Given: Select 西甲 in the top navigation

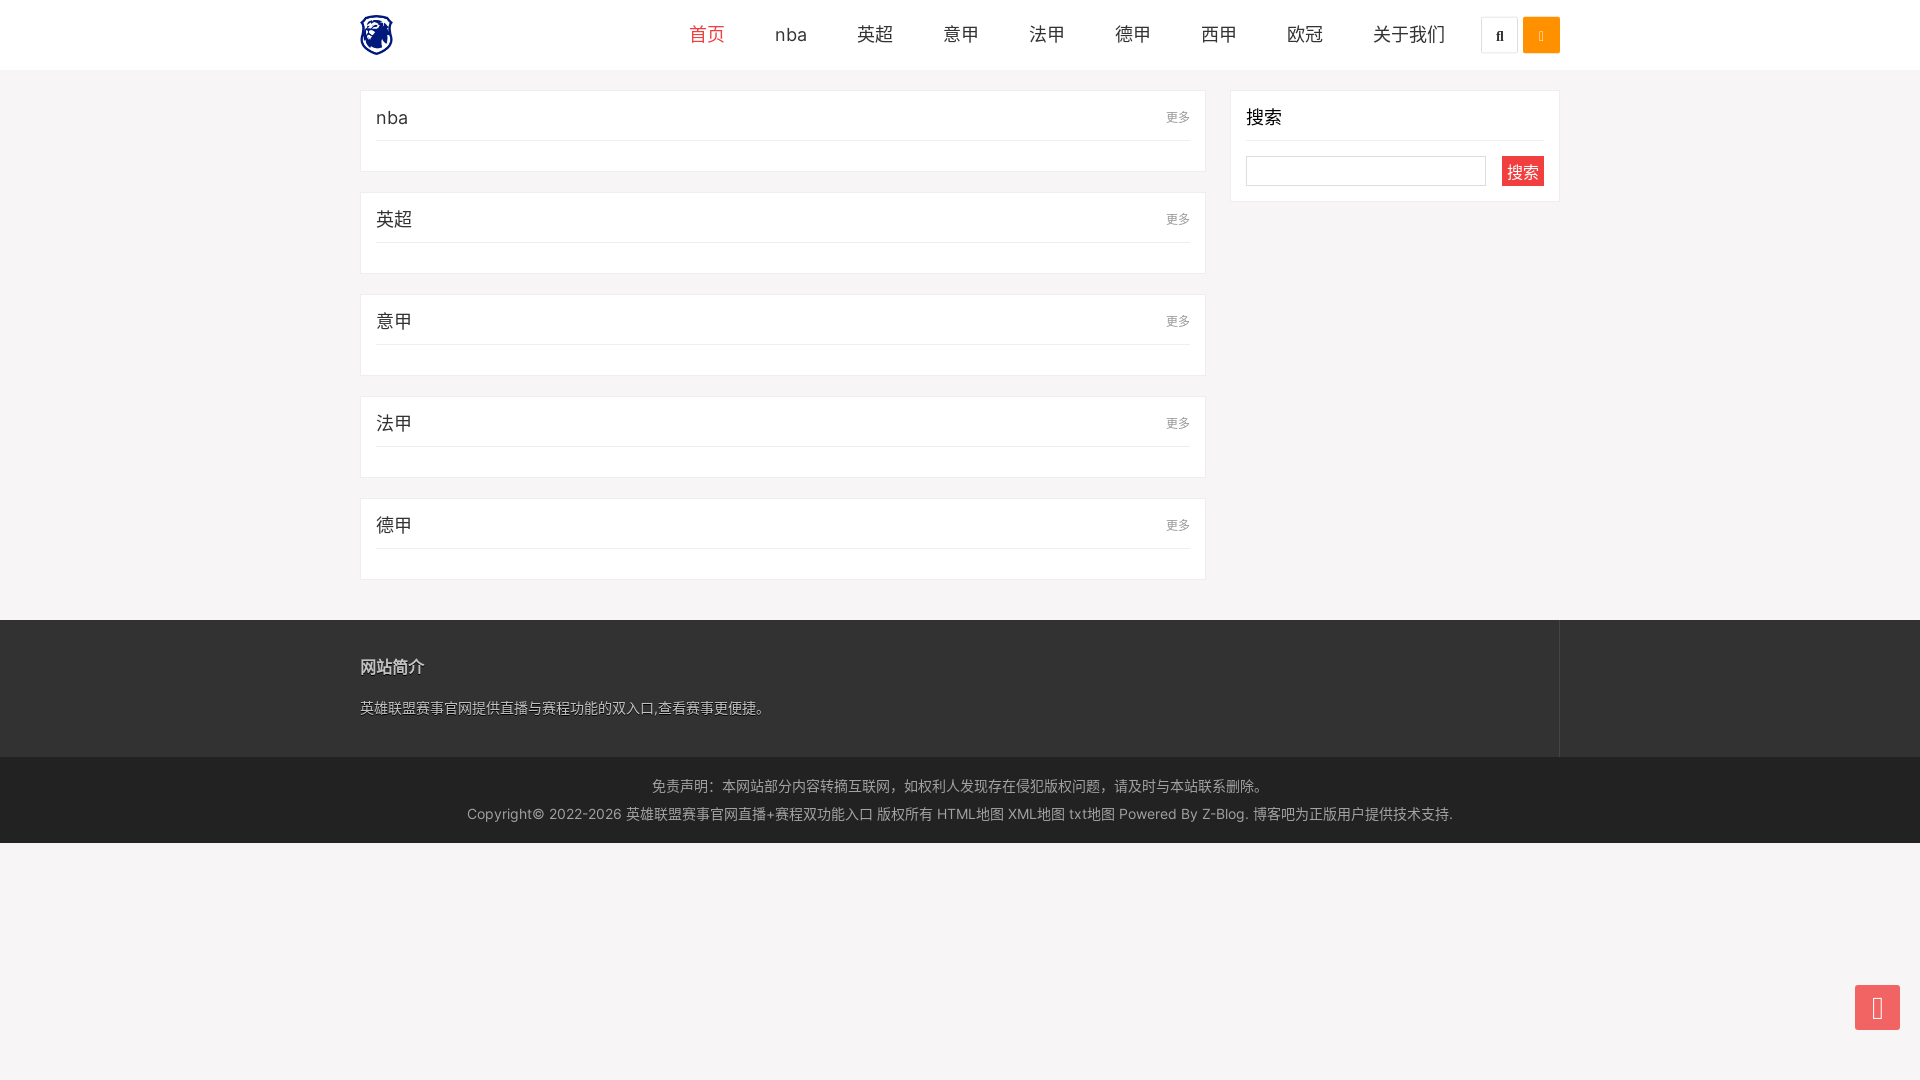Looking at the screenshot, I should tap(1219, 35).
